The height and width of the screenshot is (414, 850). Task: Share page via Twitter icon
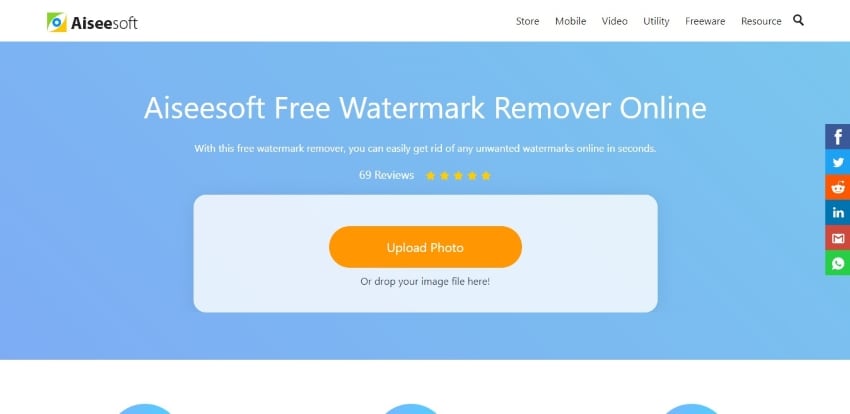pyautogui.click(x=838, y=162)
